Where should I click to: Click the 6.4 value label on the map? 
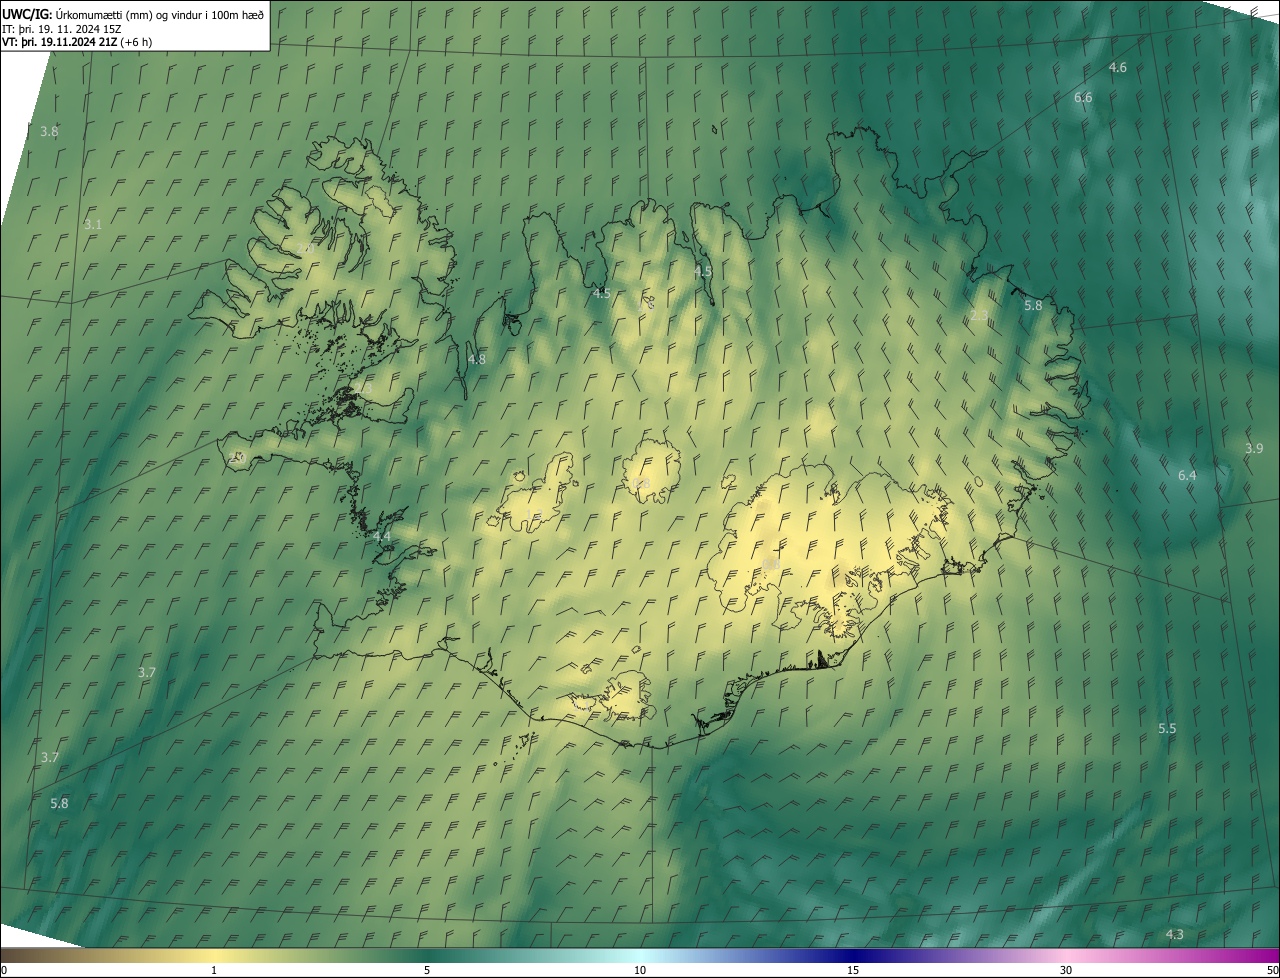coord(1187,476)
